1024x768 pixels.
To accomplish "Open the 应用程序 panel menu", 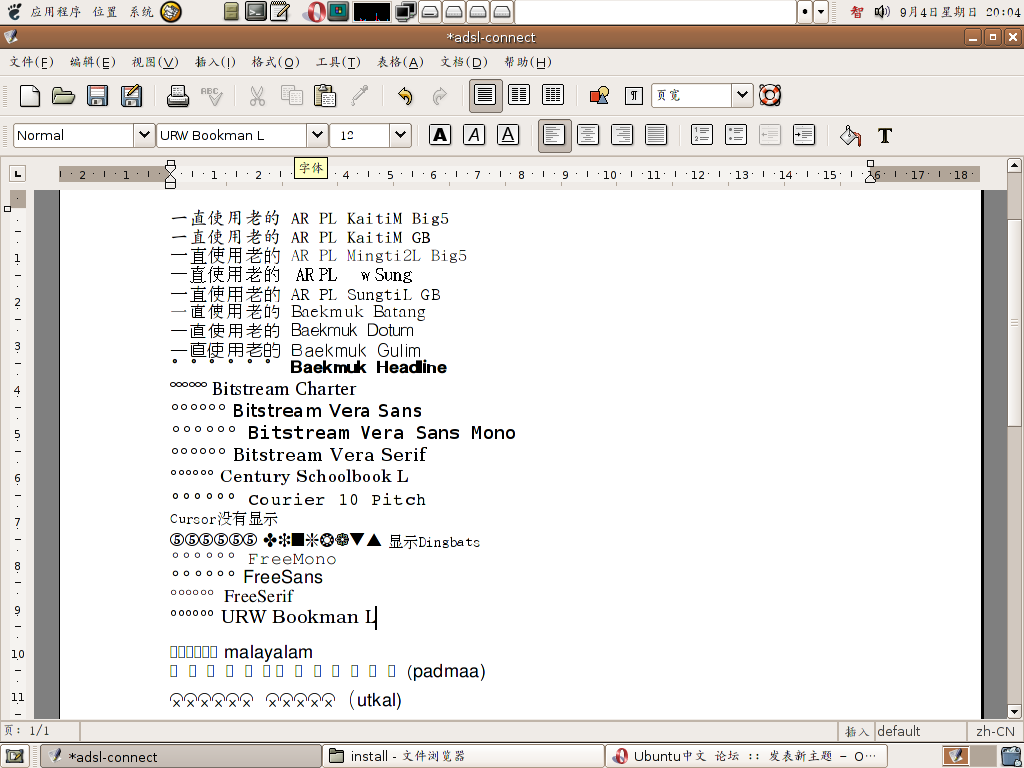I will (x=55, y=11).
